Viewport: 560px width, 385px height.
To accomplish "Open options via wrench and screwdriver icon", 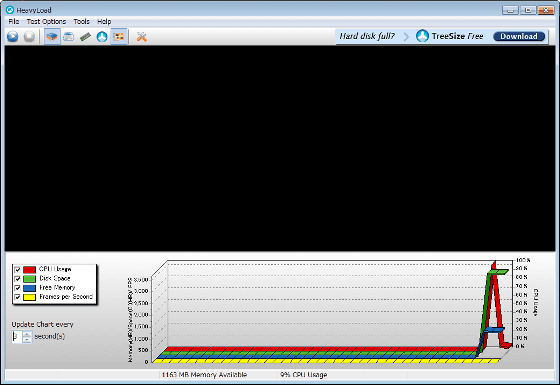I will (x=142, y=36).
